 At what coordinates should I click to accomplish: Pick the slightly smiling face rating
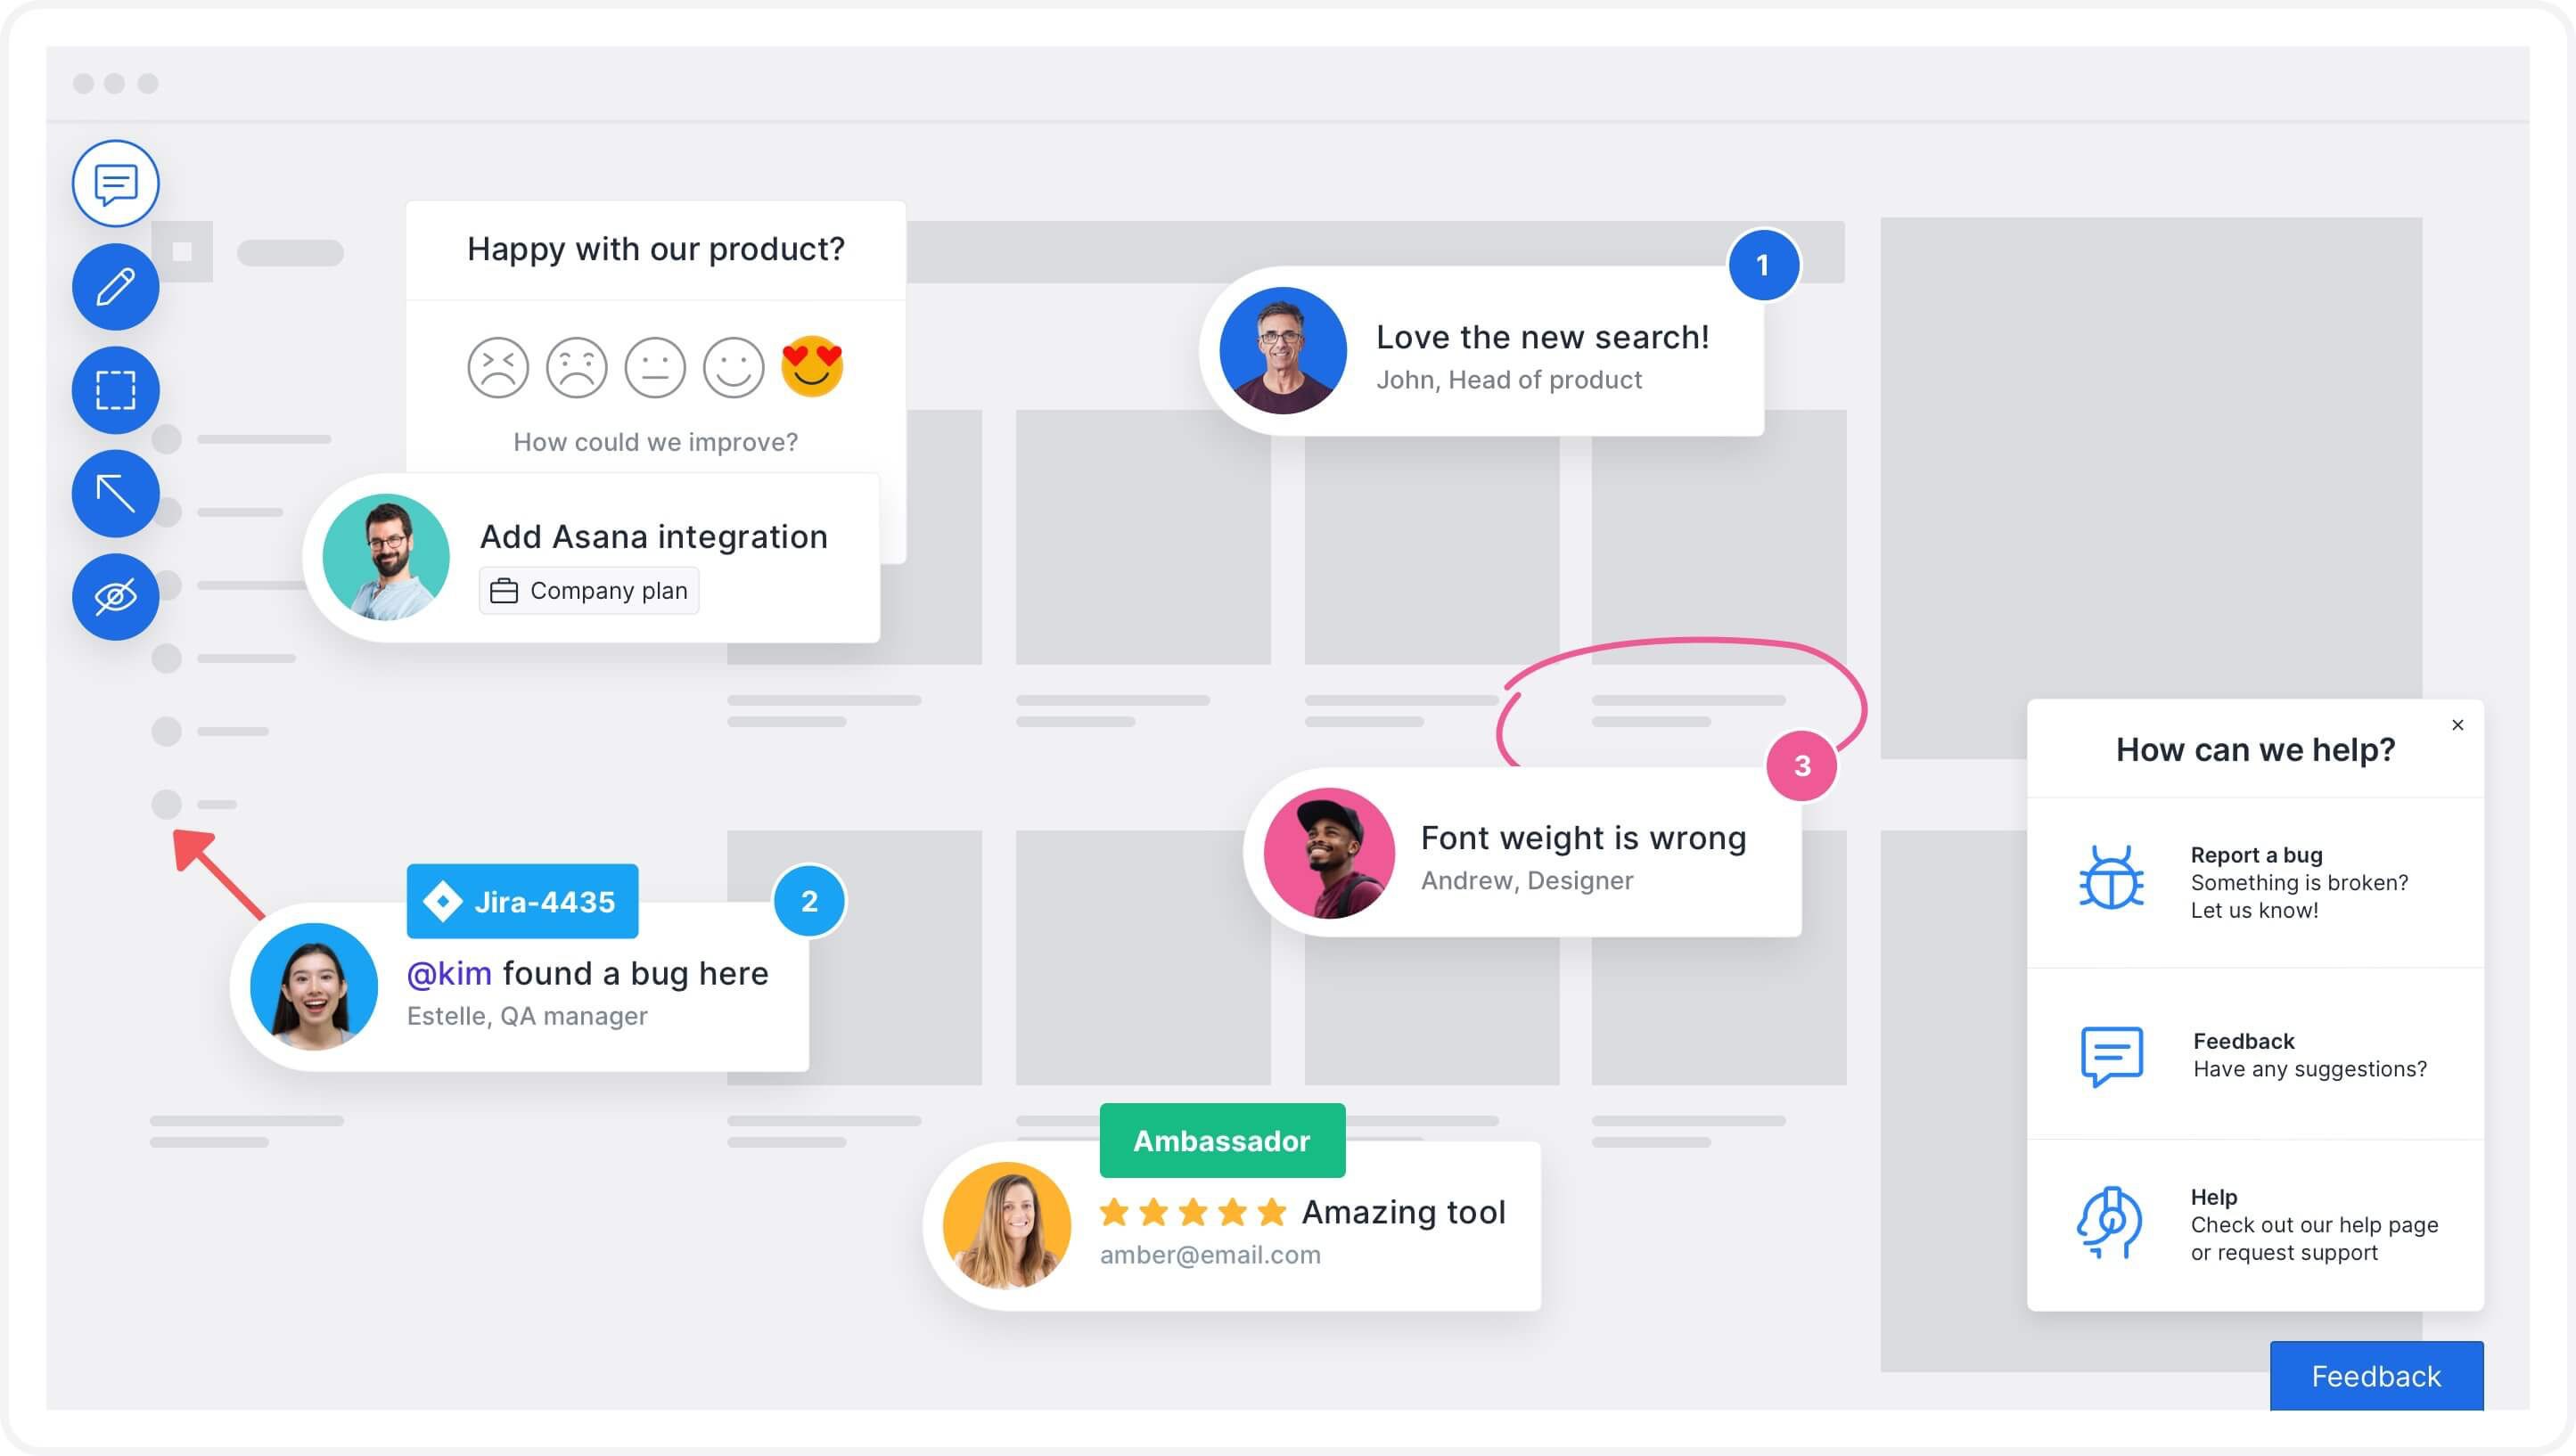[x=733, y=367]
